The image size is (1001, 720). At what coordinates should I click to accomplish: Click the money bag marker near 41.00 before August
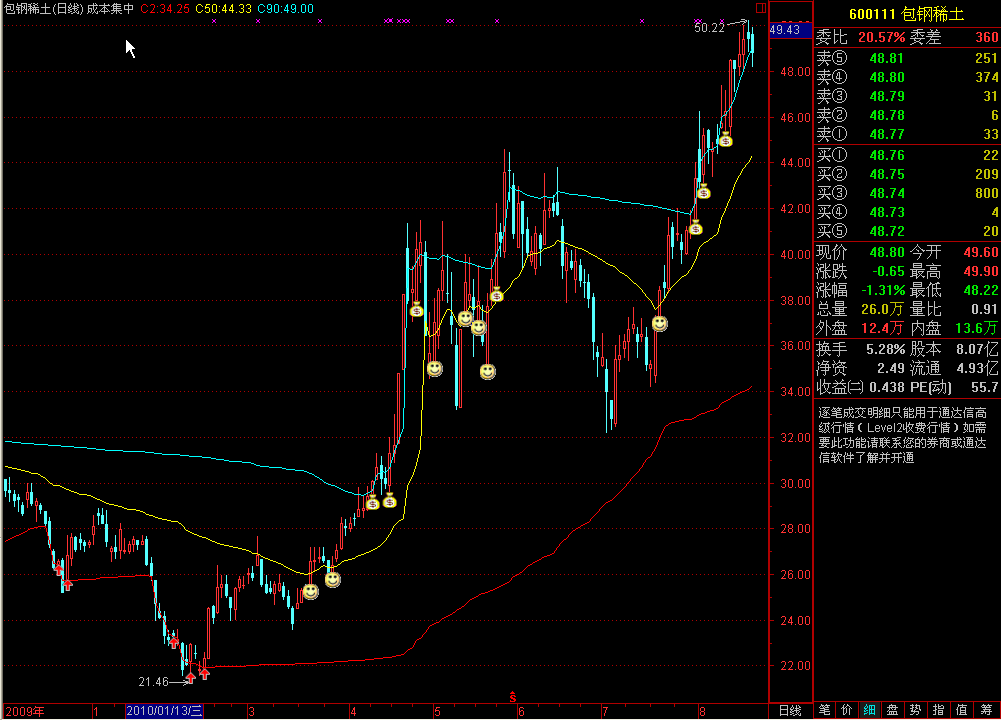click(x=695, y=227)
